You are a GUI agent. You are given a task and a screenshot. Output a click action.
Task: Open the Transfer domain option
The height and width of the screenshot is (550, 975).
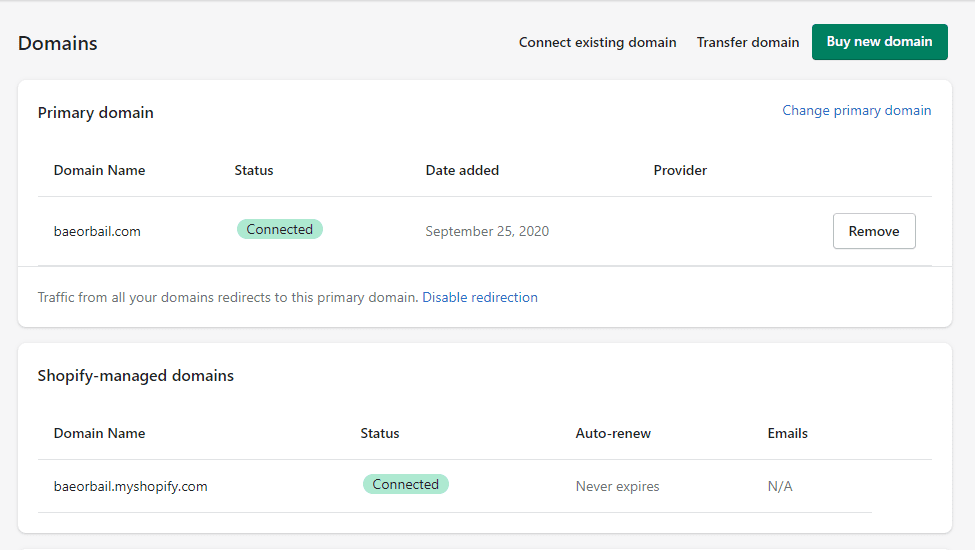point(747,42)
